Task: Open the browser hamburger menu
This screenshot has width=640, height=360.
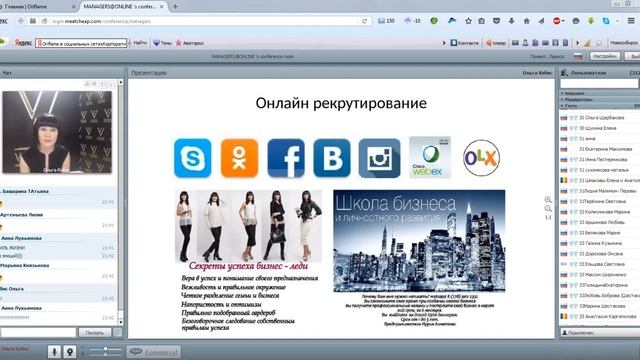Action: point(631,20)
